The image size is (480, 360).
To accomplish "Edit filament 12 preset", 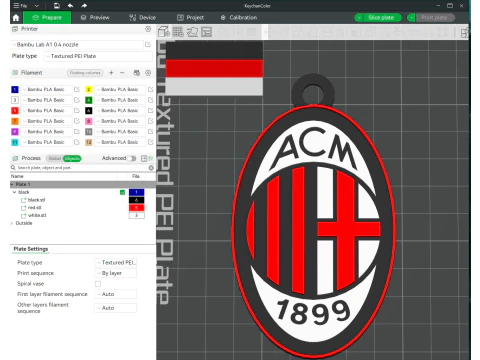I will pos(150,142).
